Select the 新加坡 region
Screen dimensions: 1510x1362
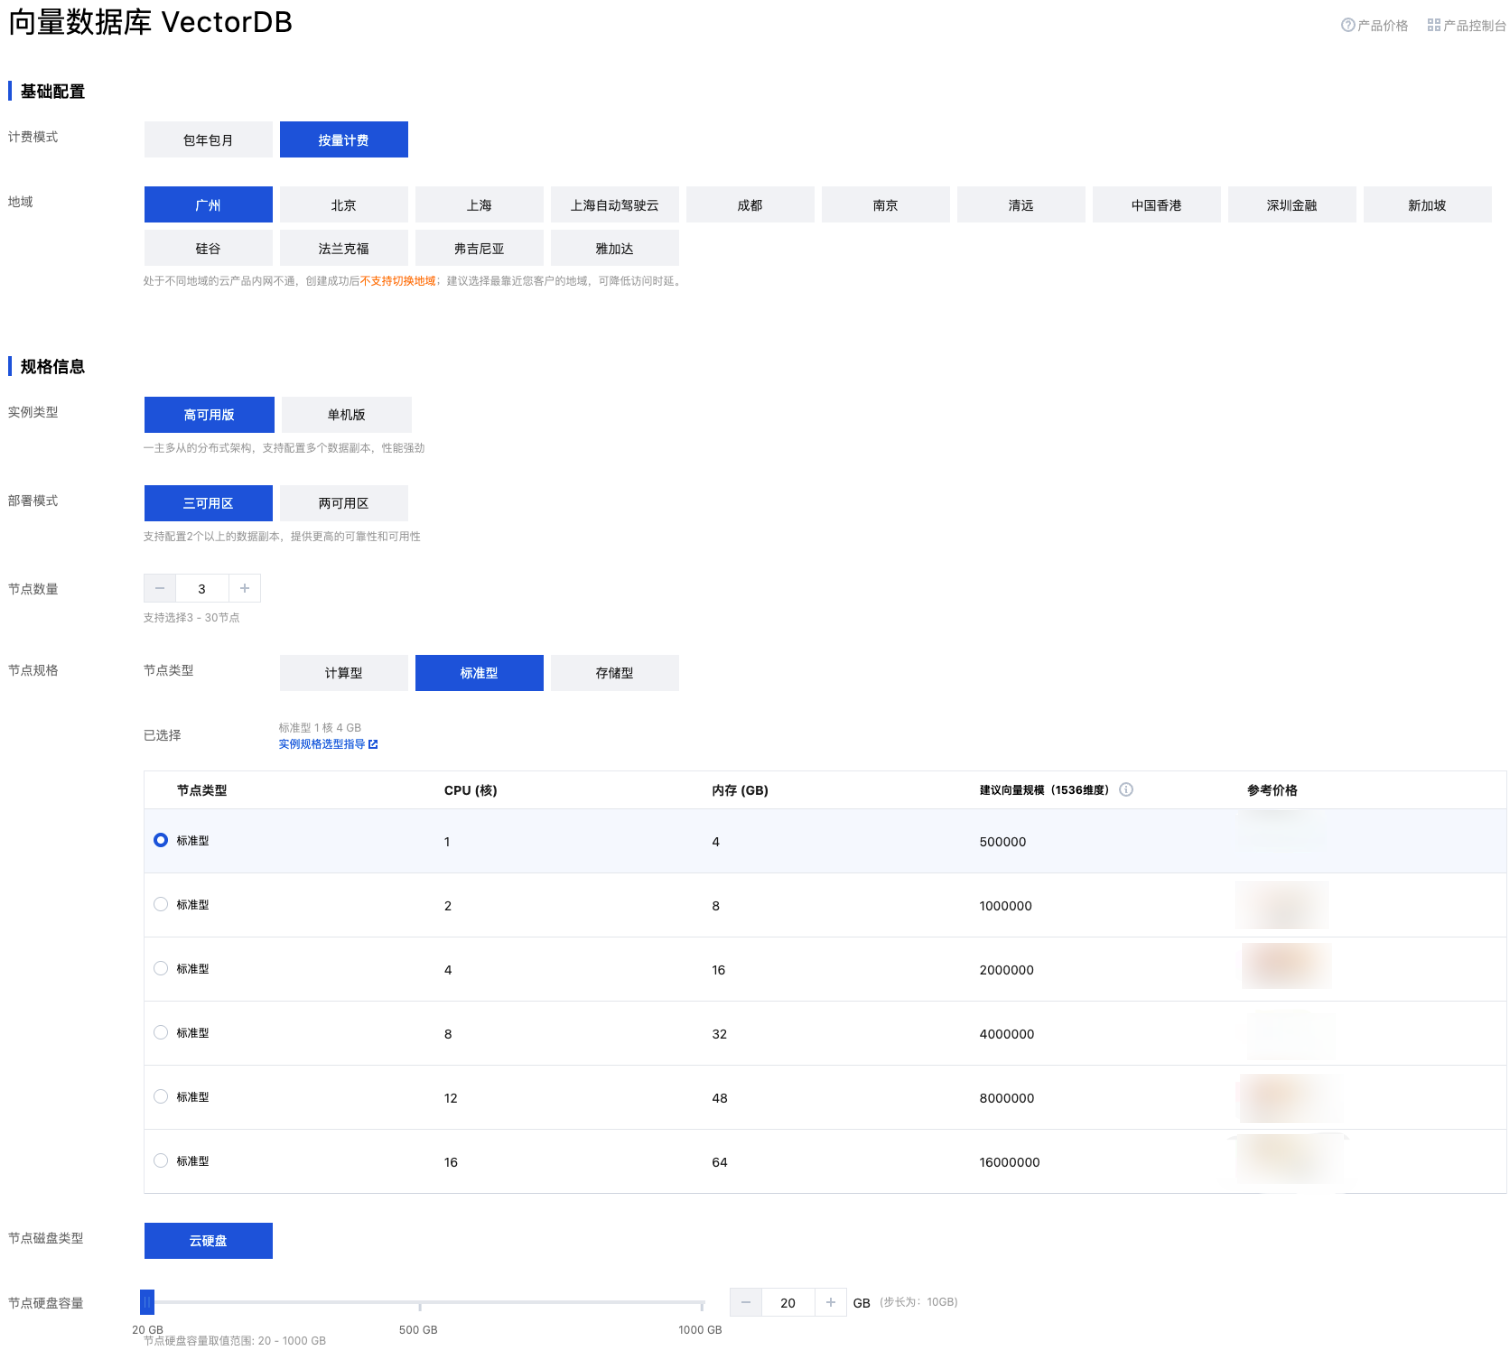pos(1426,205)
